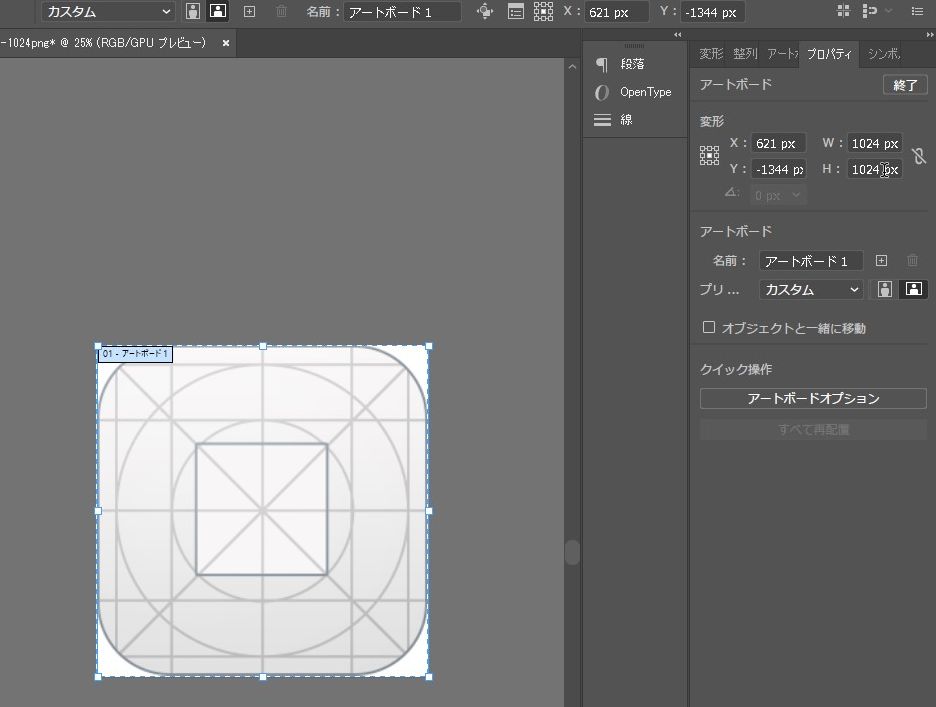Collapse the Properties panel group with double arrows
This screenshot has width=936, height=707.
coord(929,34)
